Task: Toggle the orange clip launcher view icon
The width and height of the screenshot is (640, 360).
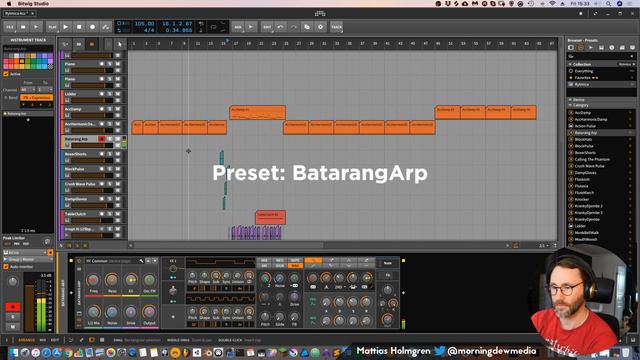Action: click(x=92, y=44)
